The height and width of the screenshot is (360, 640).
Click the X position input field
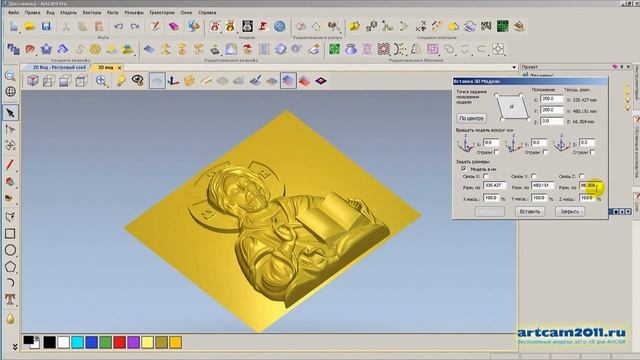click(551, 99)
